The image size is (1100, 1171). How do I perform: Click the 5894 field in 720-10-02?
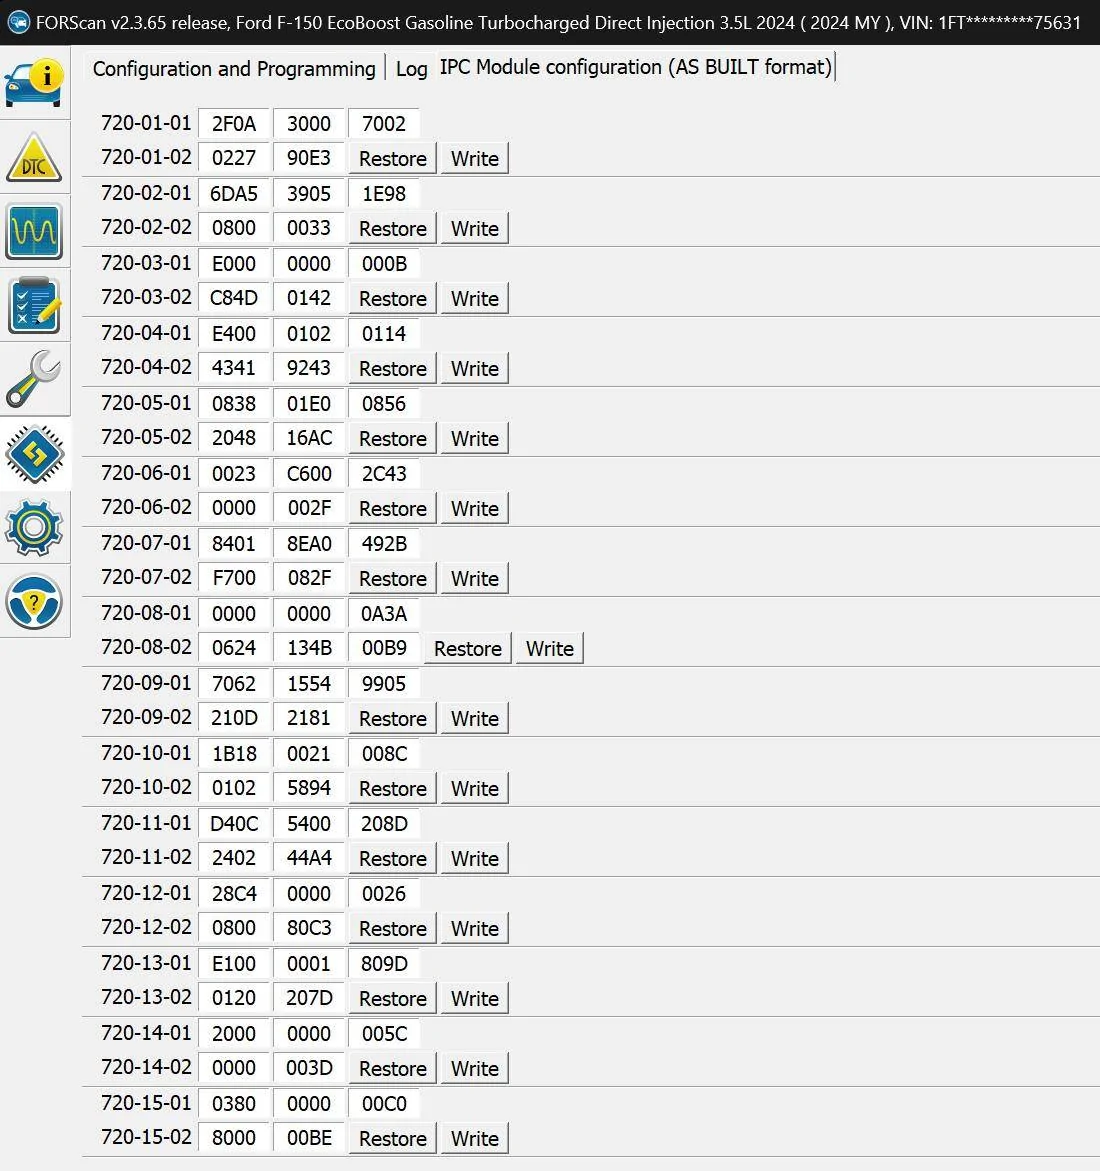pos(308,788)
